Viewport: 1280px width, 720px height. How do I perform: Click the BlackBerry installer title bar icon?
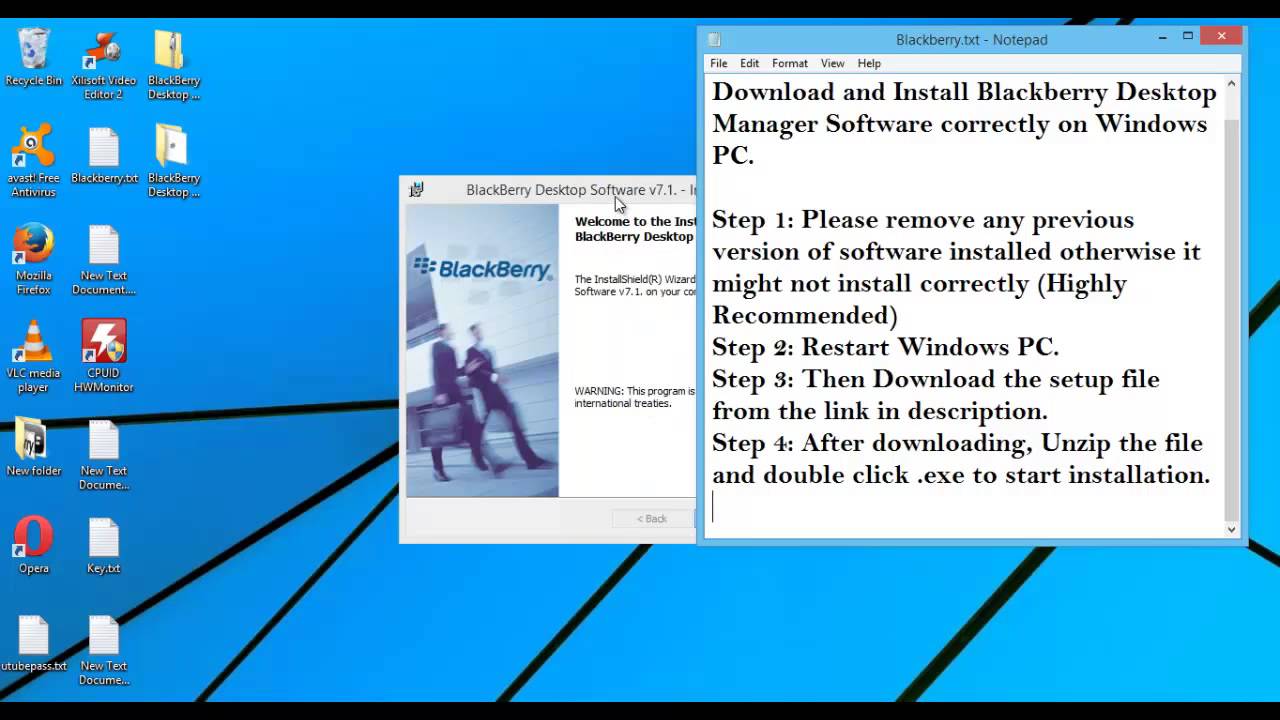tap(416, 189)
